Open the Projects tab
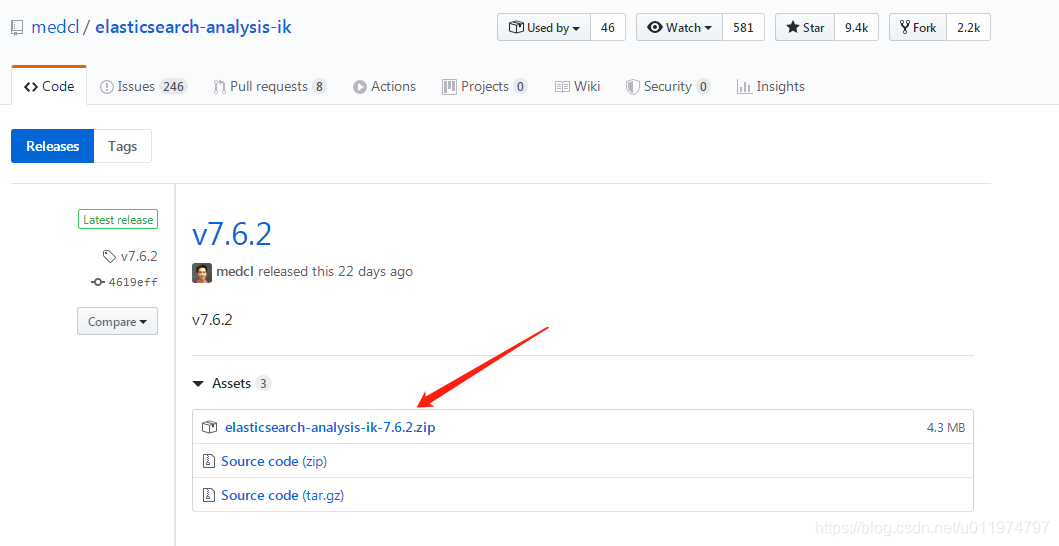The height and width of the screenshot is (546, 1059). click(484, 86)
